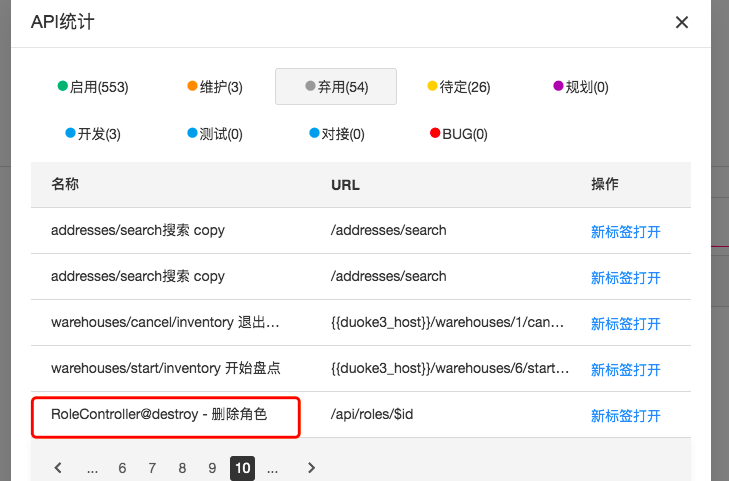
Task: Go to previous page arrow
Action: tap(58, 468)
